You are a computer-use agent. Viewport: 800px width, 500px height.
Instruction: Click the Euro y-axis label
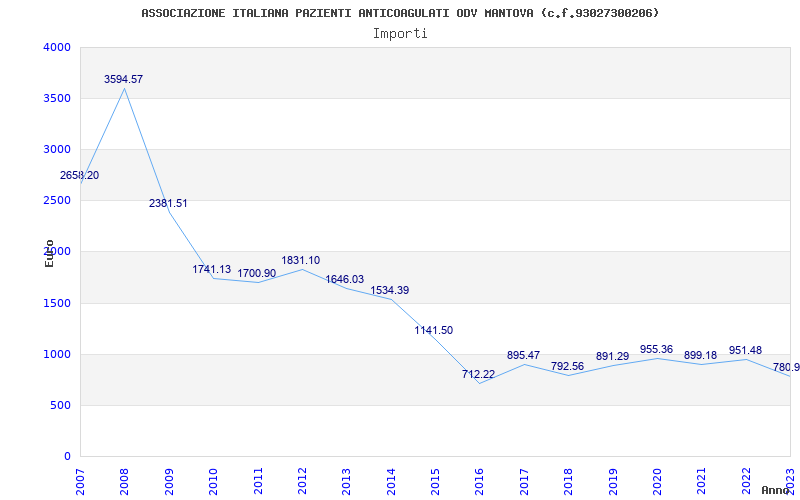(49, 253)
